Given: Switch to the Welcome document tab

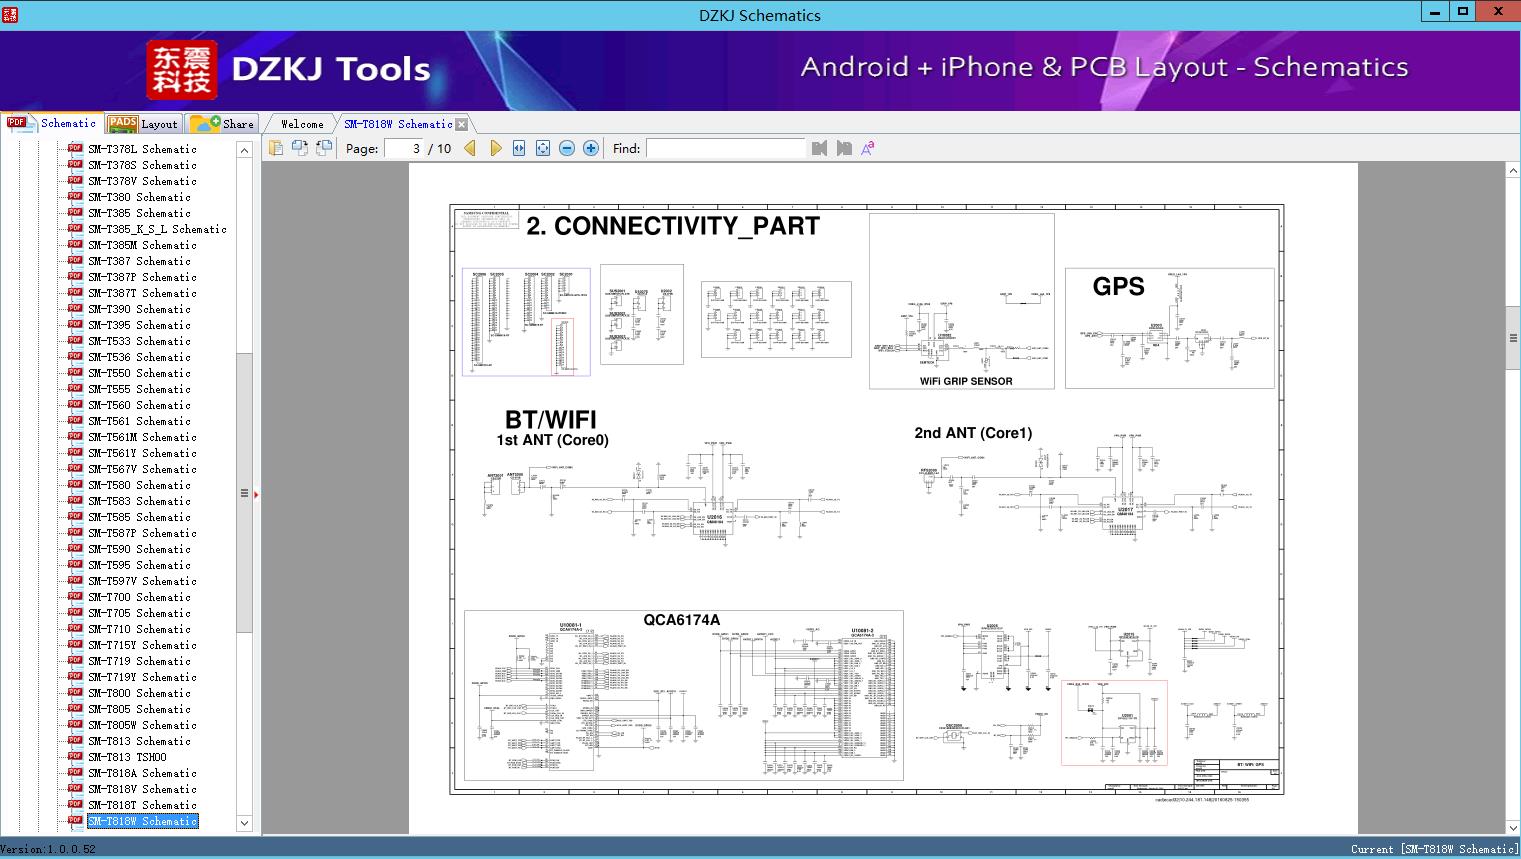Looking at the screenshot, I should (x=302, y=124).
